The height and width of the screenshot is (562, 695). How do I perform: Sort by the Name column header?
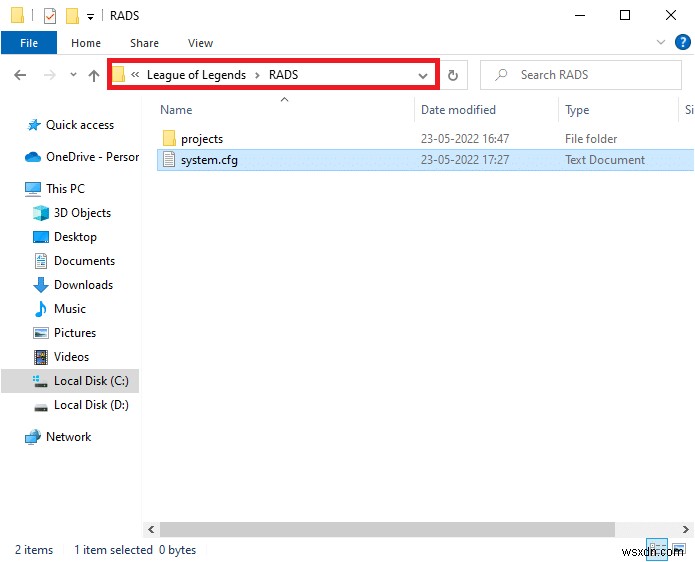click(176, 110)
